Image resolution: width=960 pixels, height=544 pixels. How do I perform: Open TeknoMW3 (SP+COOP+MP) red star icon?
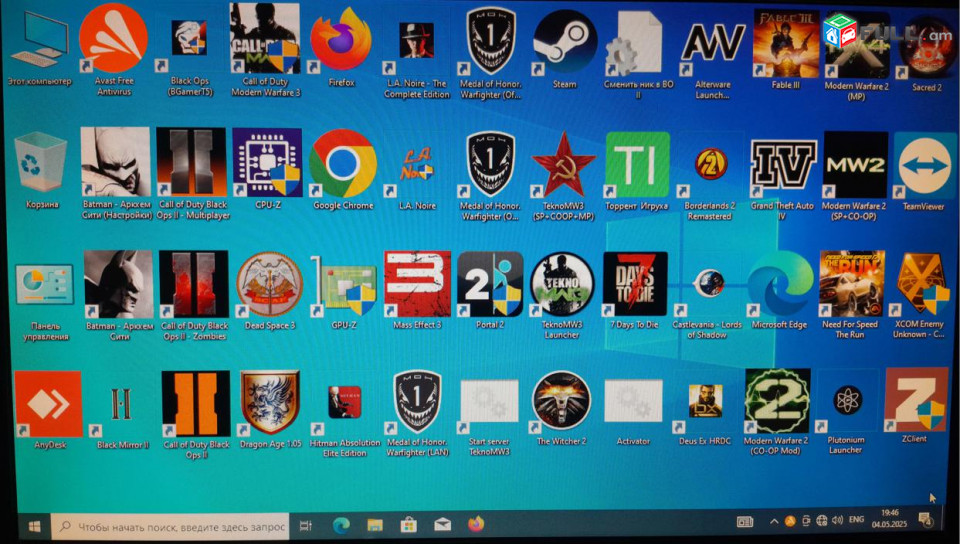563,166
